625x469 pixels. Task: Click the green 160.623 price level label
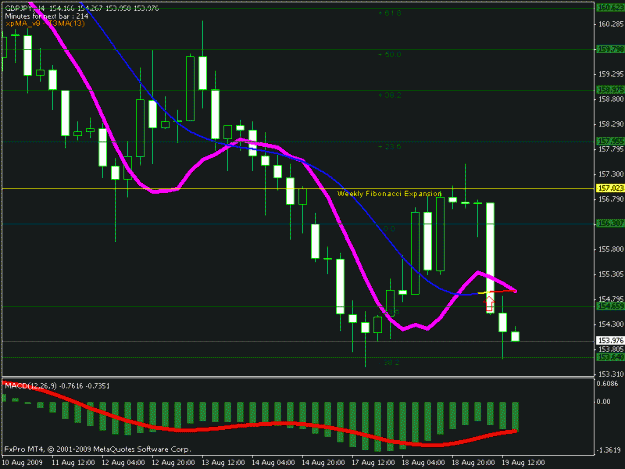pyautogui.click(x=610, y=8)
